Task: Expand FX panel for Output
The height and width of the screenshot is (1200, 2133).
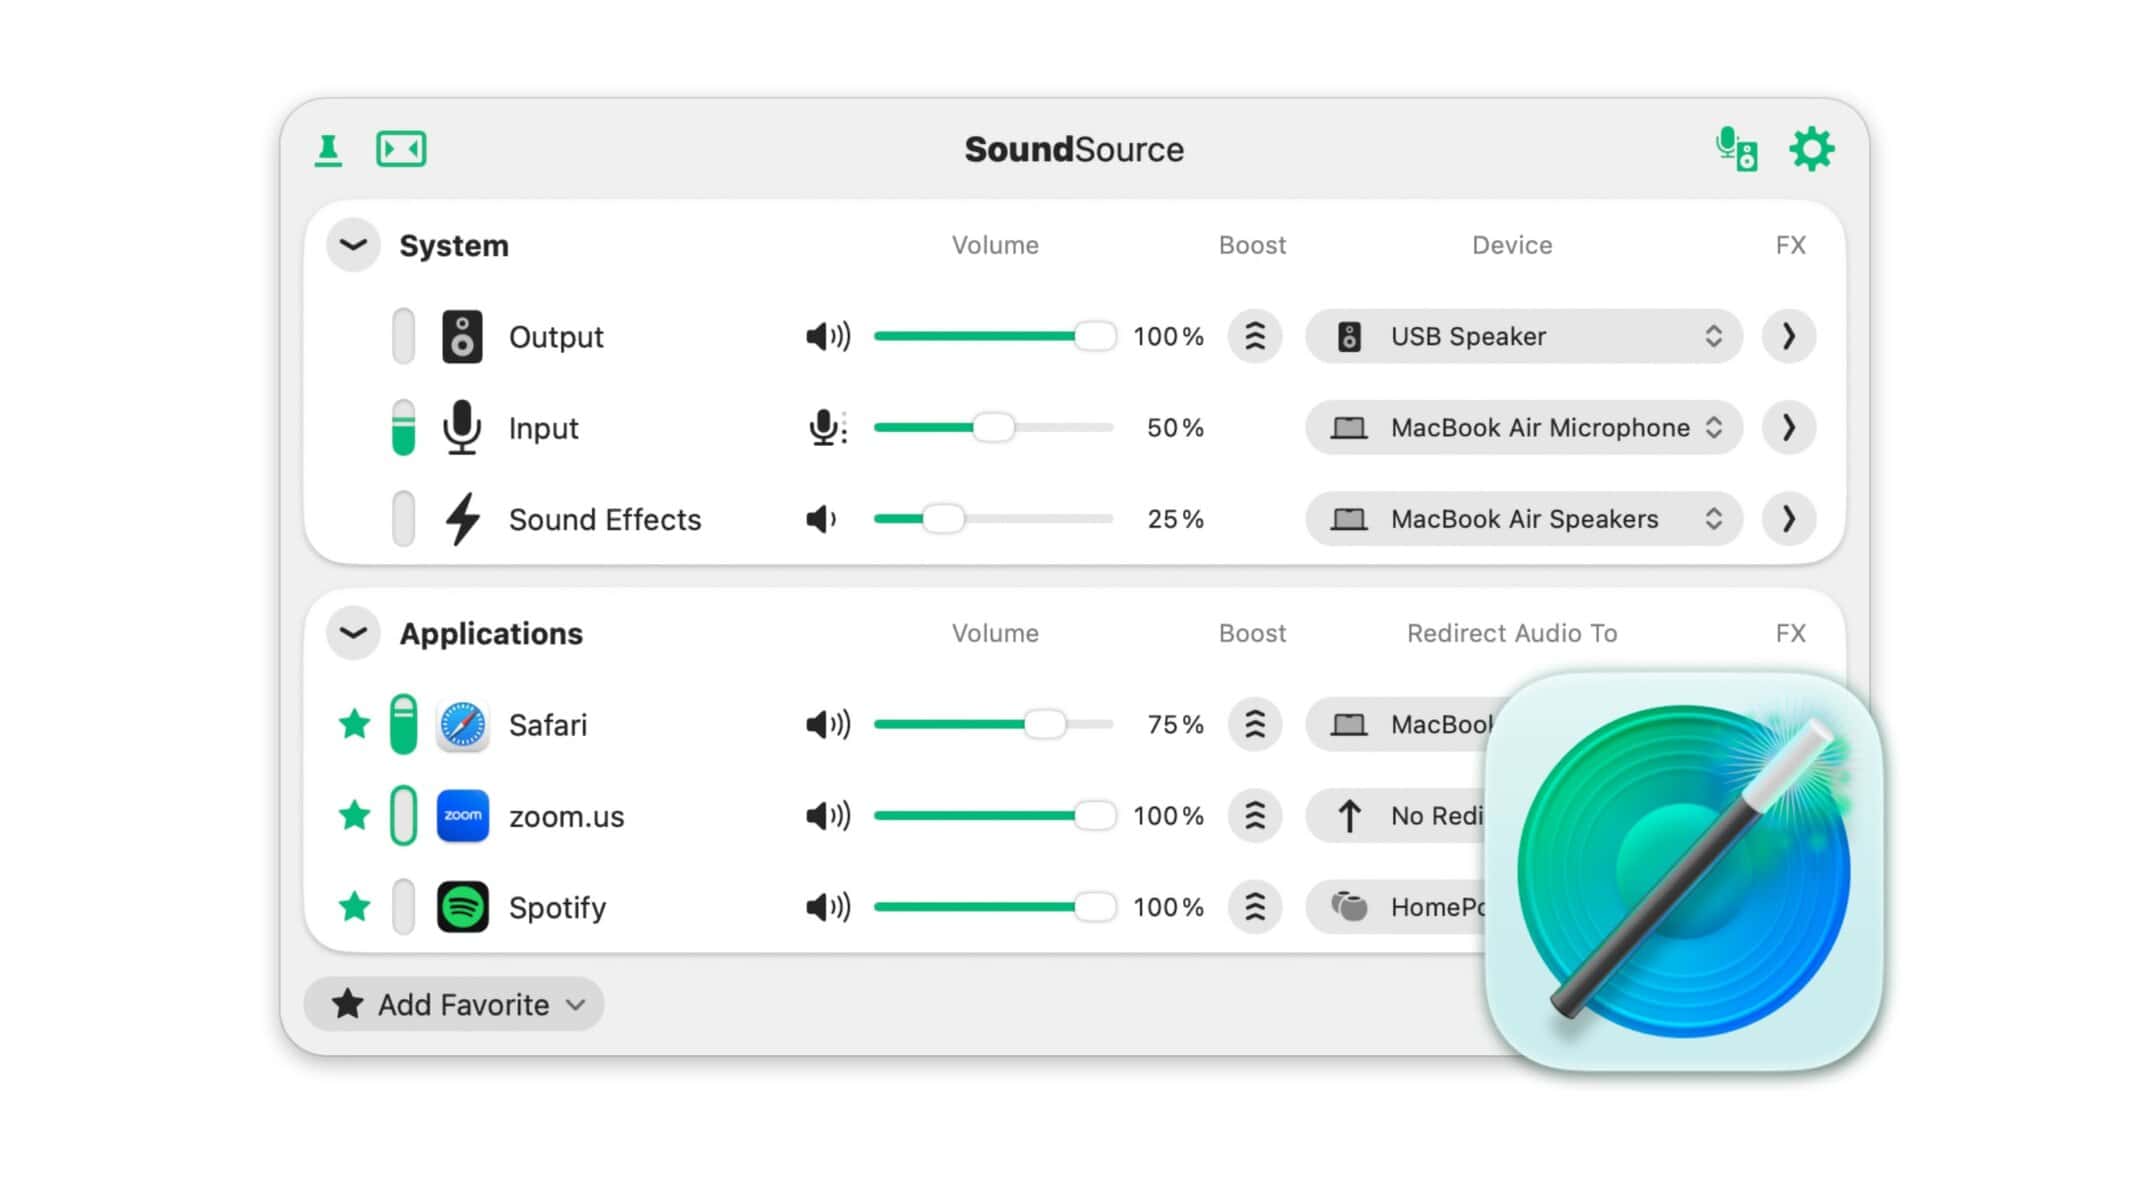Action: (1789, 337)
